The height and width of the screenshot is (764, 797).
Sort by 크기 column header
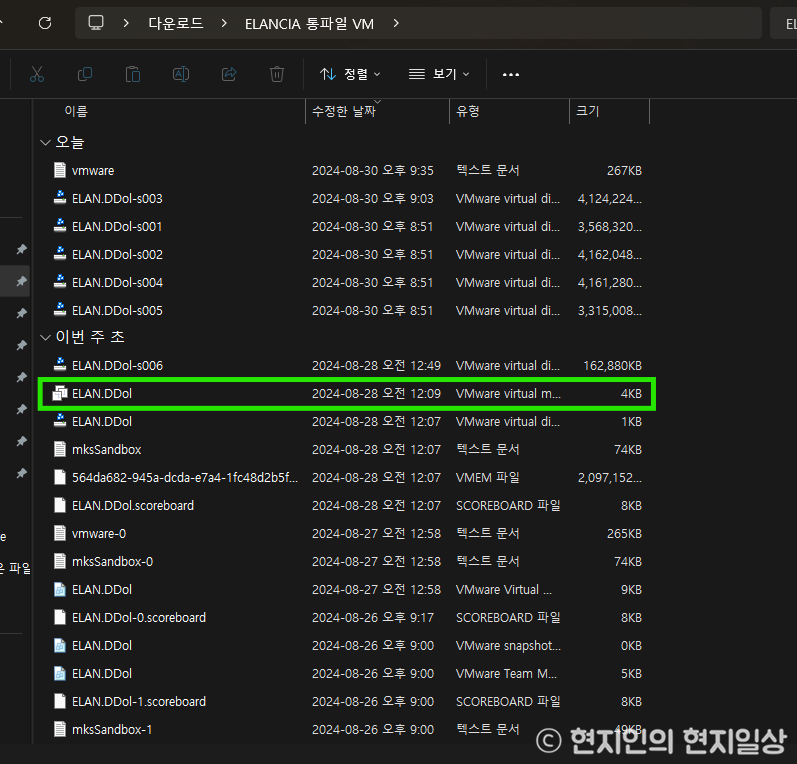[588, 111]
